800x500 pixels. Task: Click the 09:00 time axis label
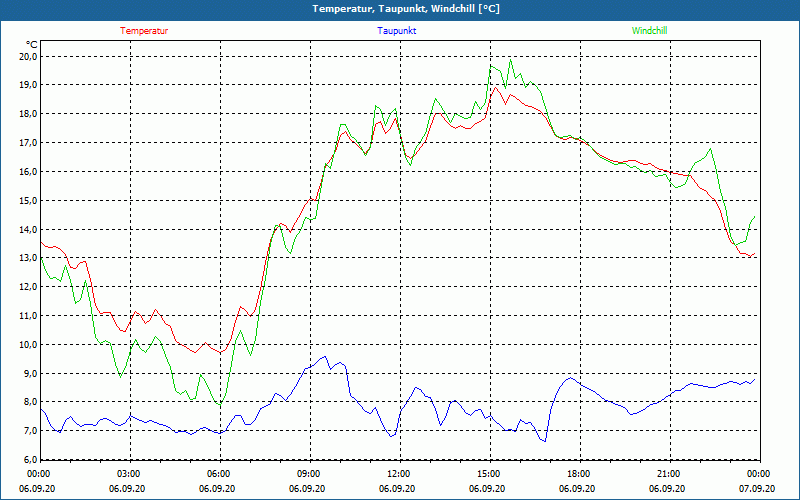coord(310,474)
